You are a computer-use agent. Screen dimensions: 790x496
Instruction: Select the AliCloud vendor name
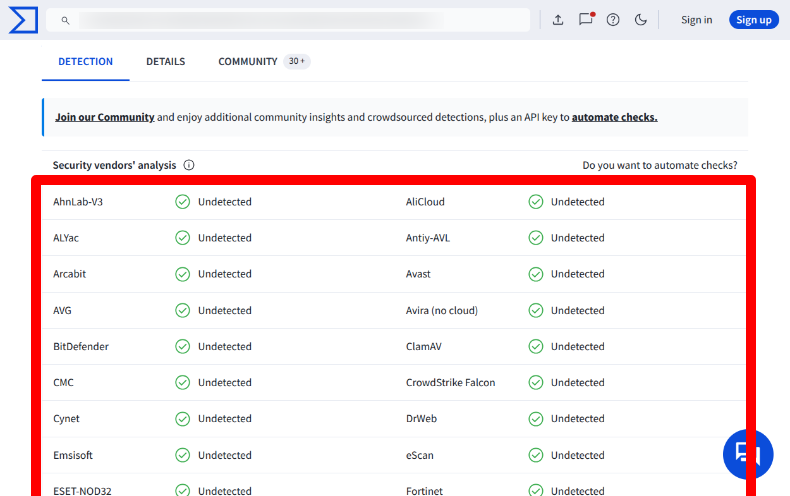(425, 202)
